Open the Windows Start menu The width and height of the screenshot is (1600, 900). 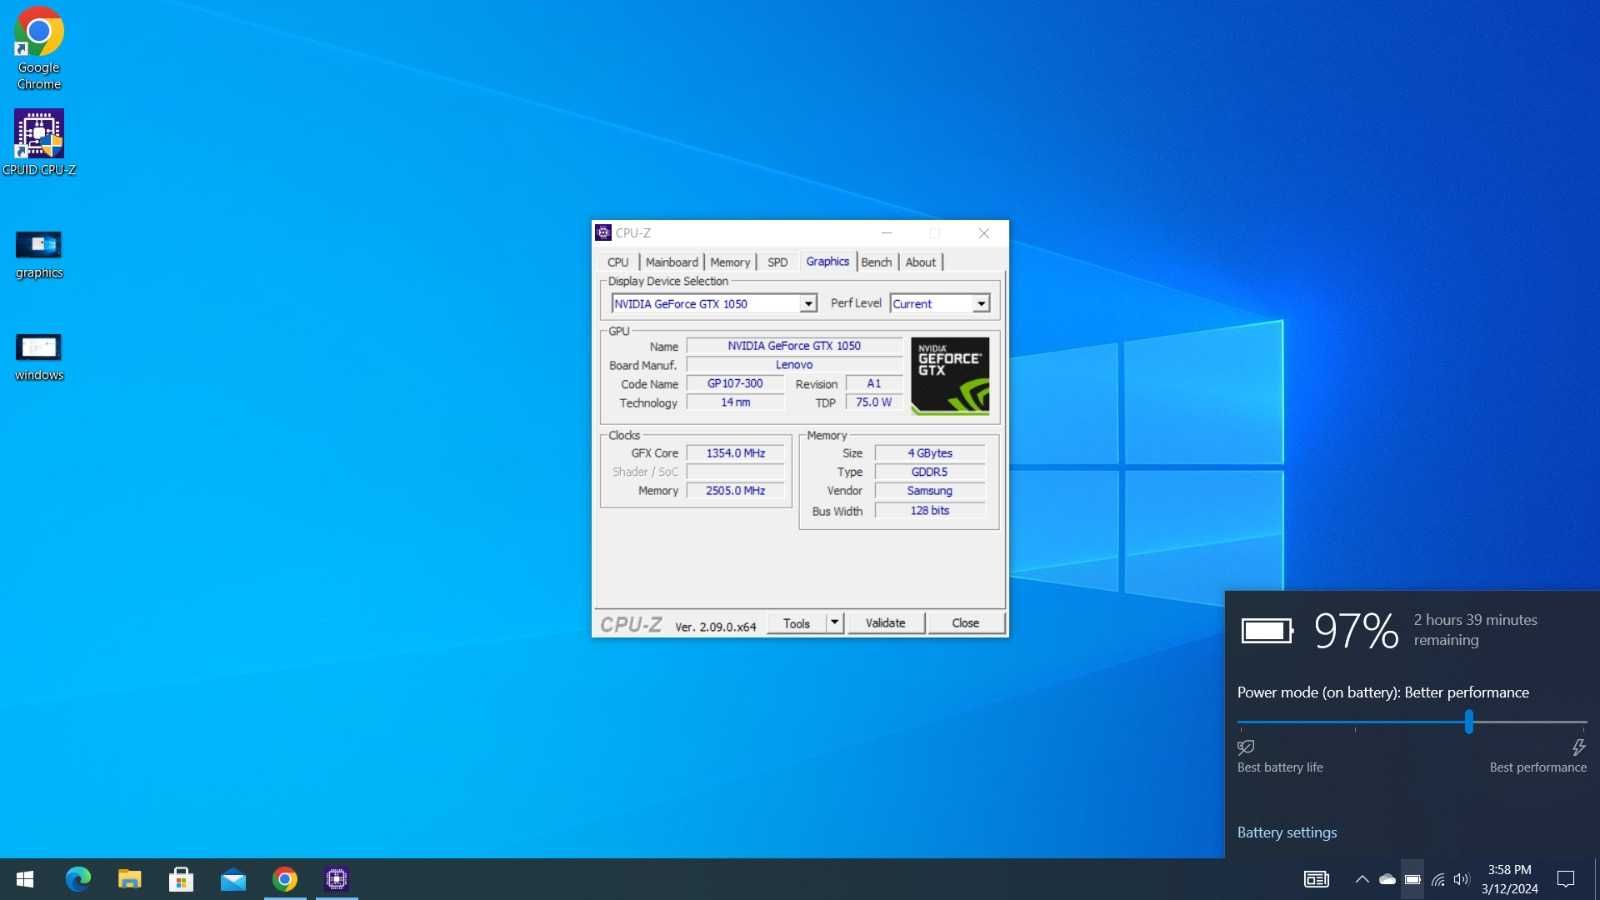tap(25, 879)
